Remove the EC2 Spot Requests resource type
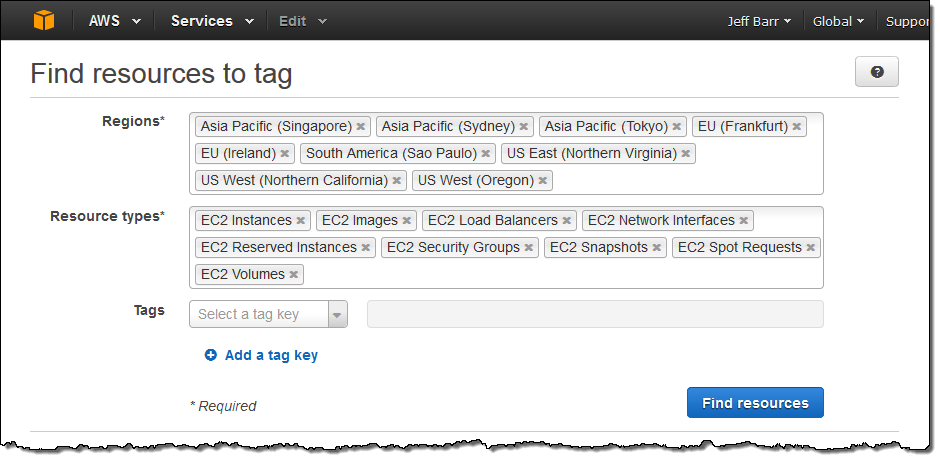 811,248
